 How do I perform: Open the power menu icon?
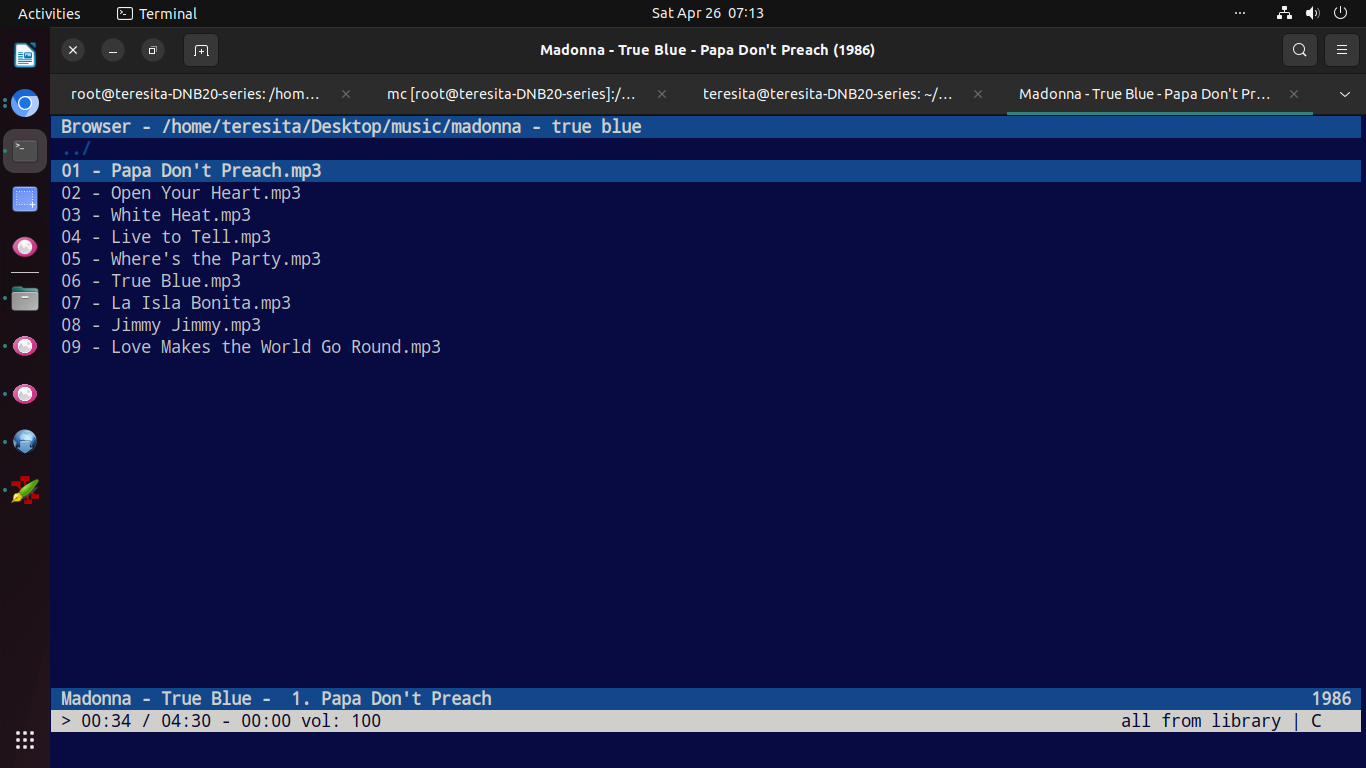pos(1340,14)
